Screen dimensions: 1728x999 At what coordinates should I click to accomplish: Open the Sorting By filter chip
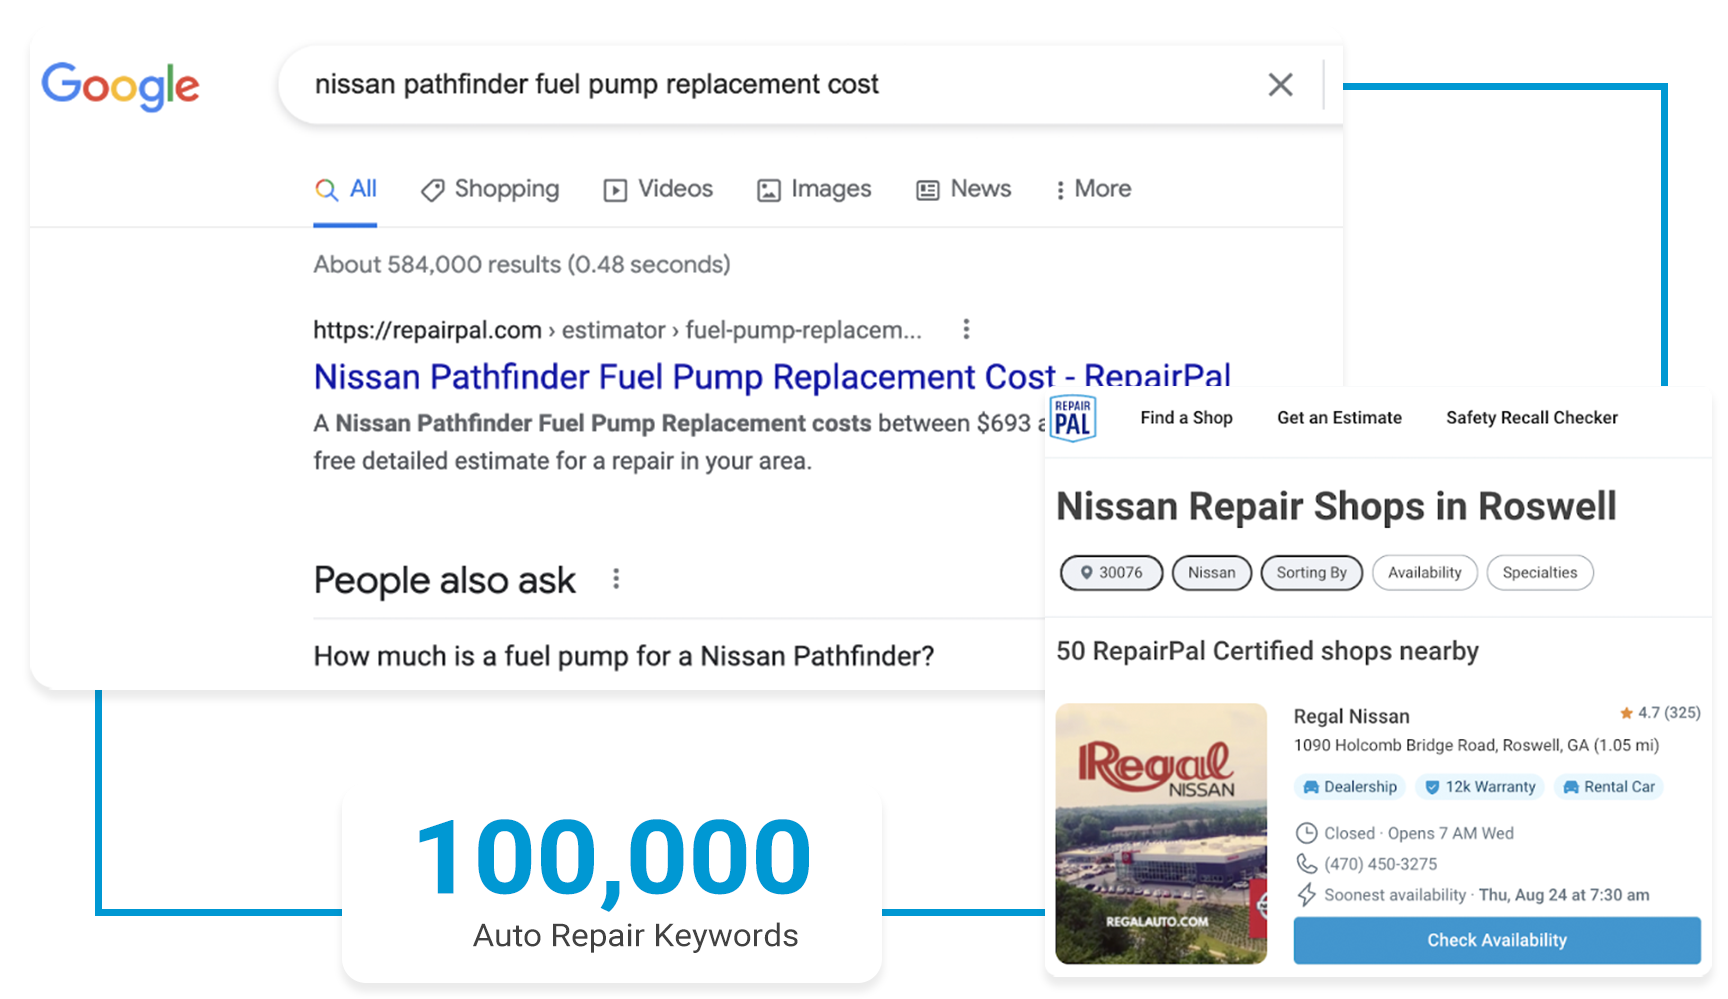pyautogui.click(x=1311, y=573)
